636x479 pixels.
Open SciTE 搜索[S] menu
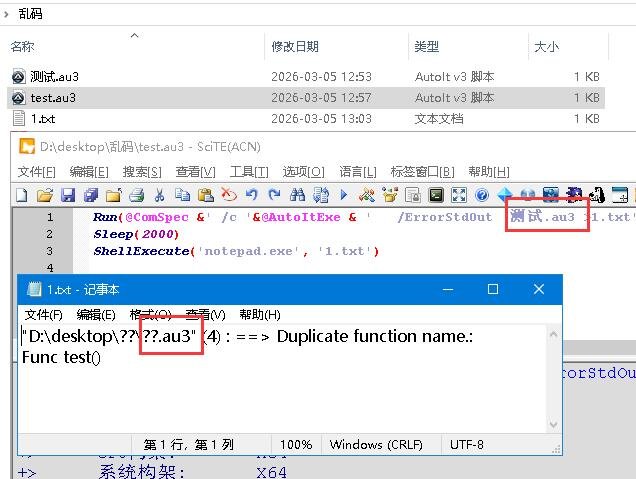point(142,172)
